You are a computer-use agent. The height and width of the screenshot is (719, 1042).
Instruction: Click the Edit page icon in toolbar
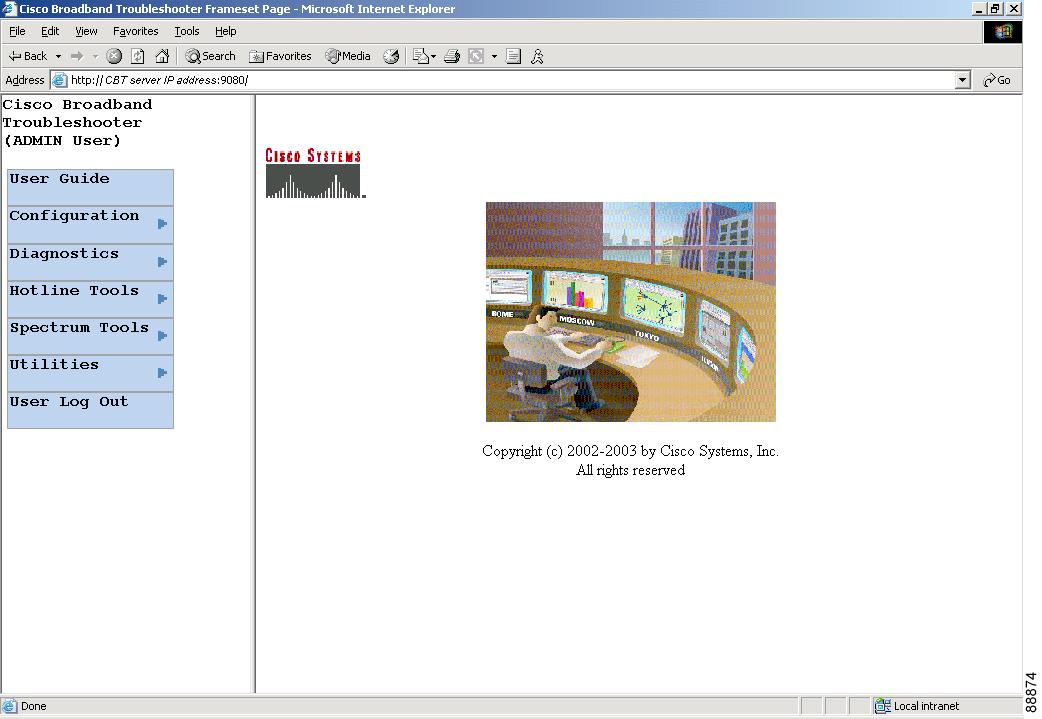click(x=476, y=56)
